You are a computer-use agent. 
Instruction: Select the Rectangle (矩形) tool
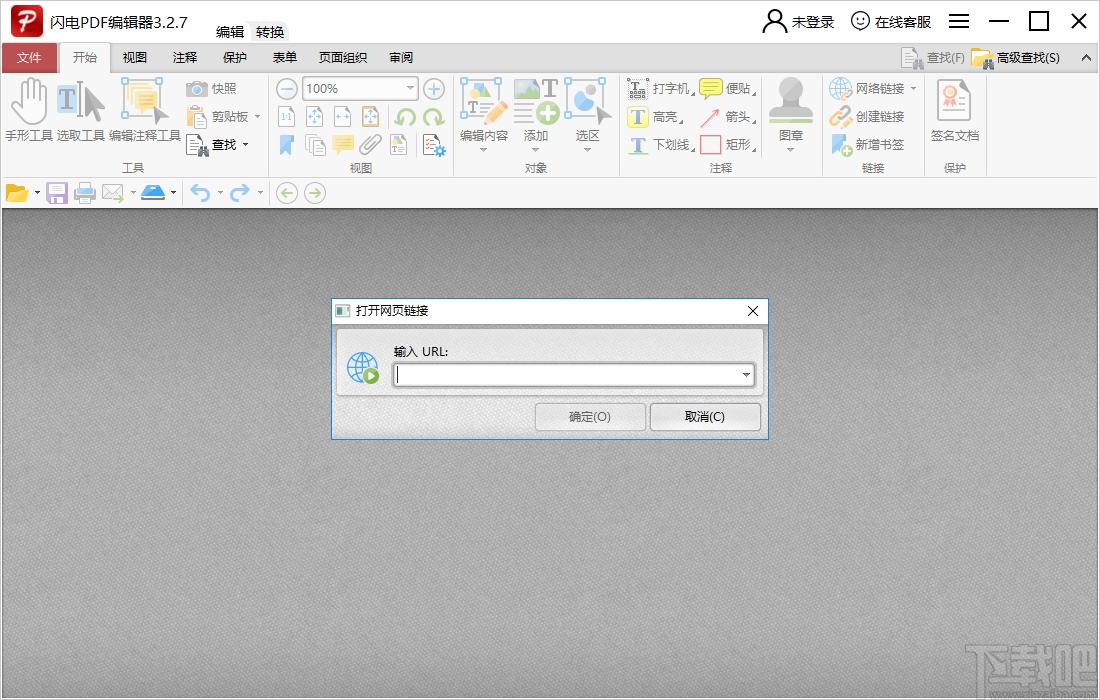click(x=727, y=144)
